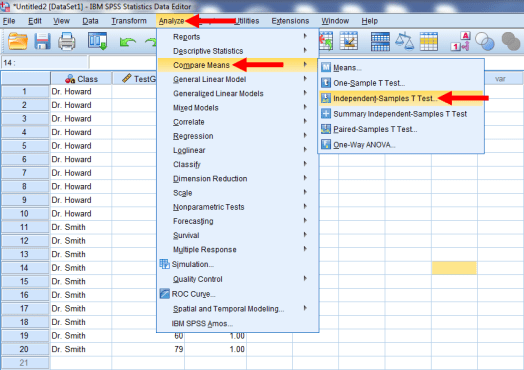Click the Open data document folder icon

17,41
